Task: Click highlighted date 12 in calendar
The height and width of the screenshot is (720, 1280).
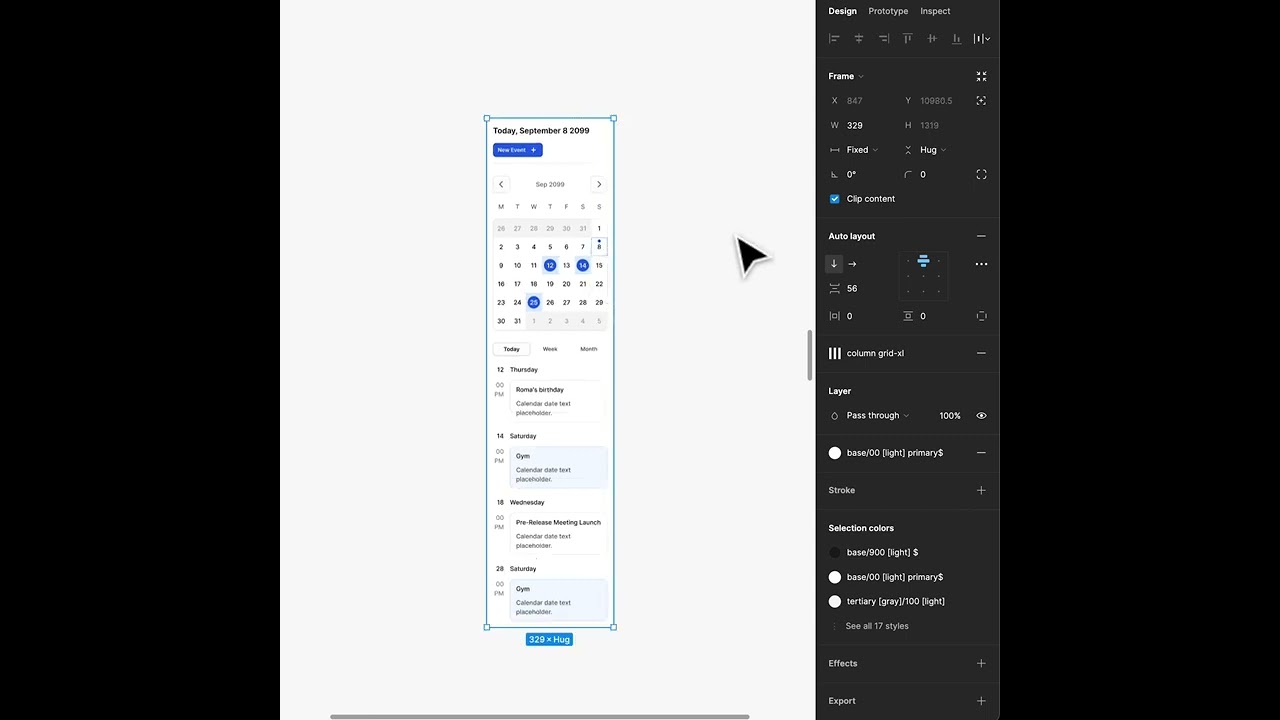Action: coord(550,265)
